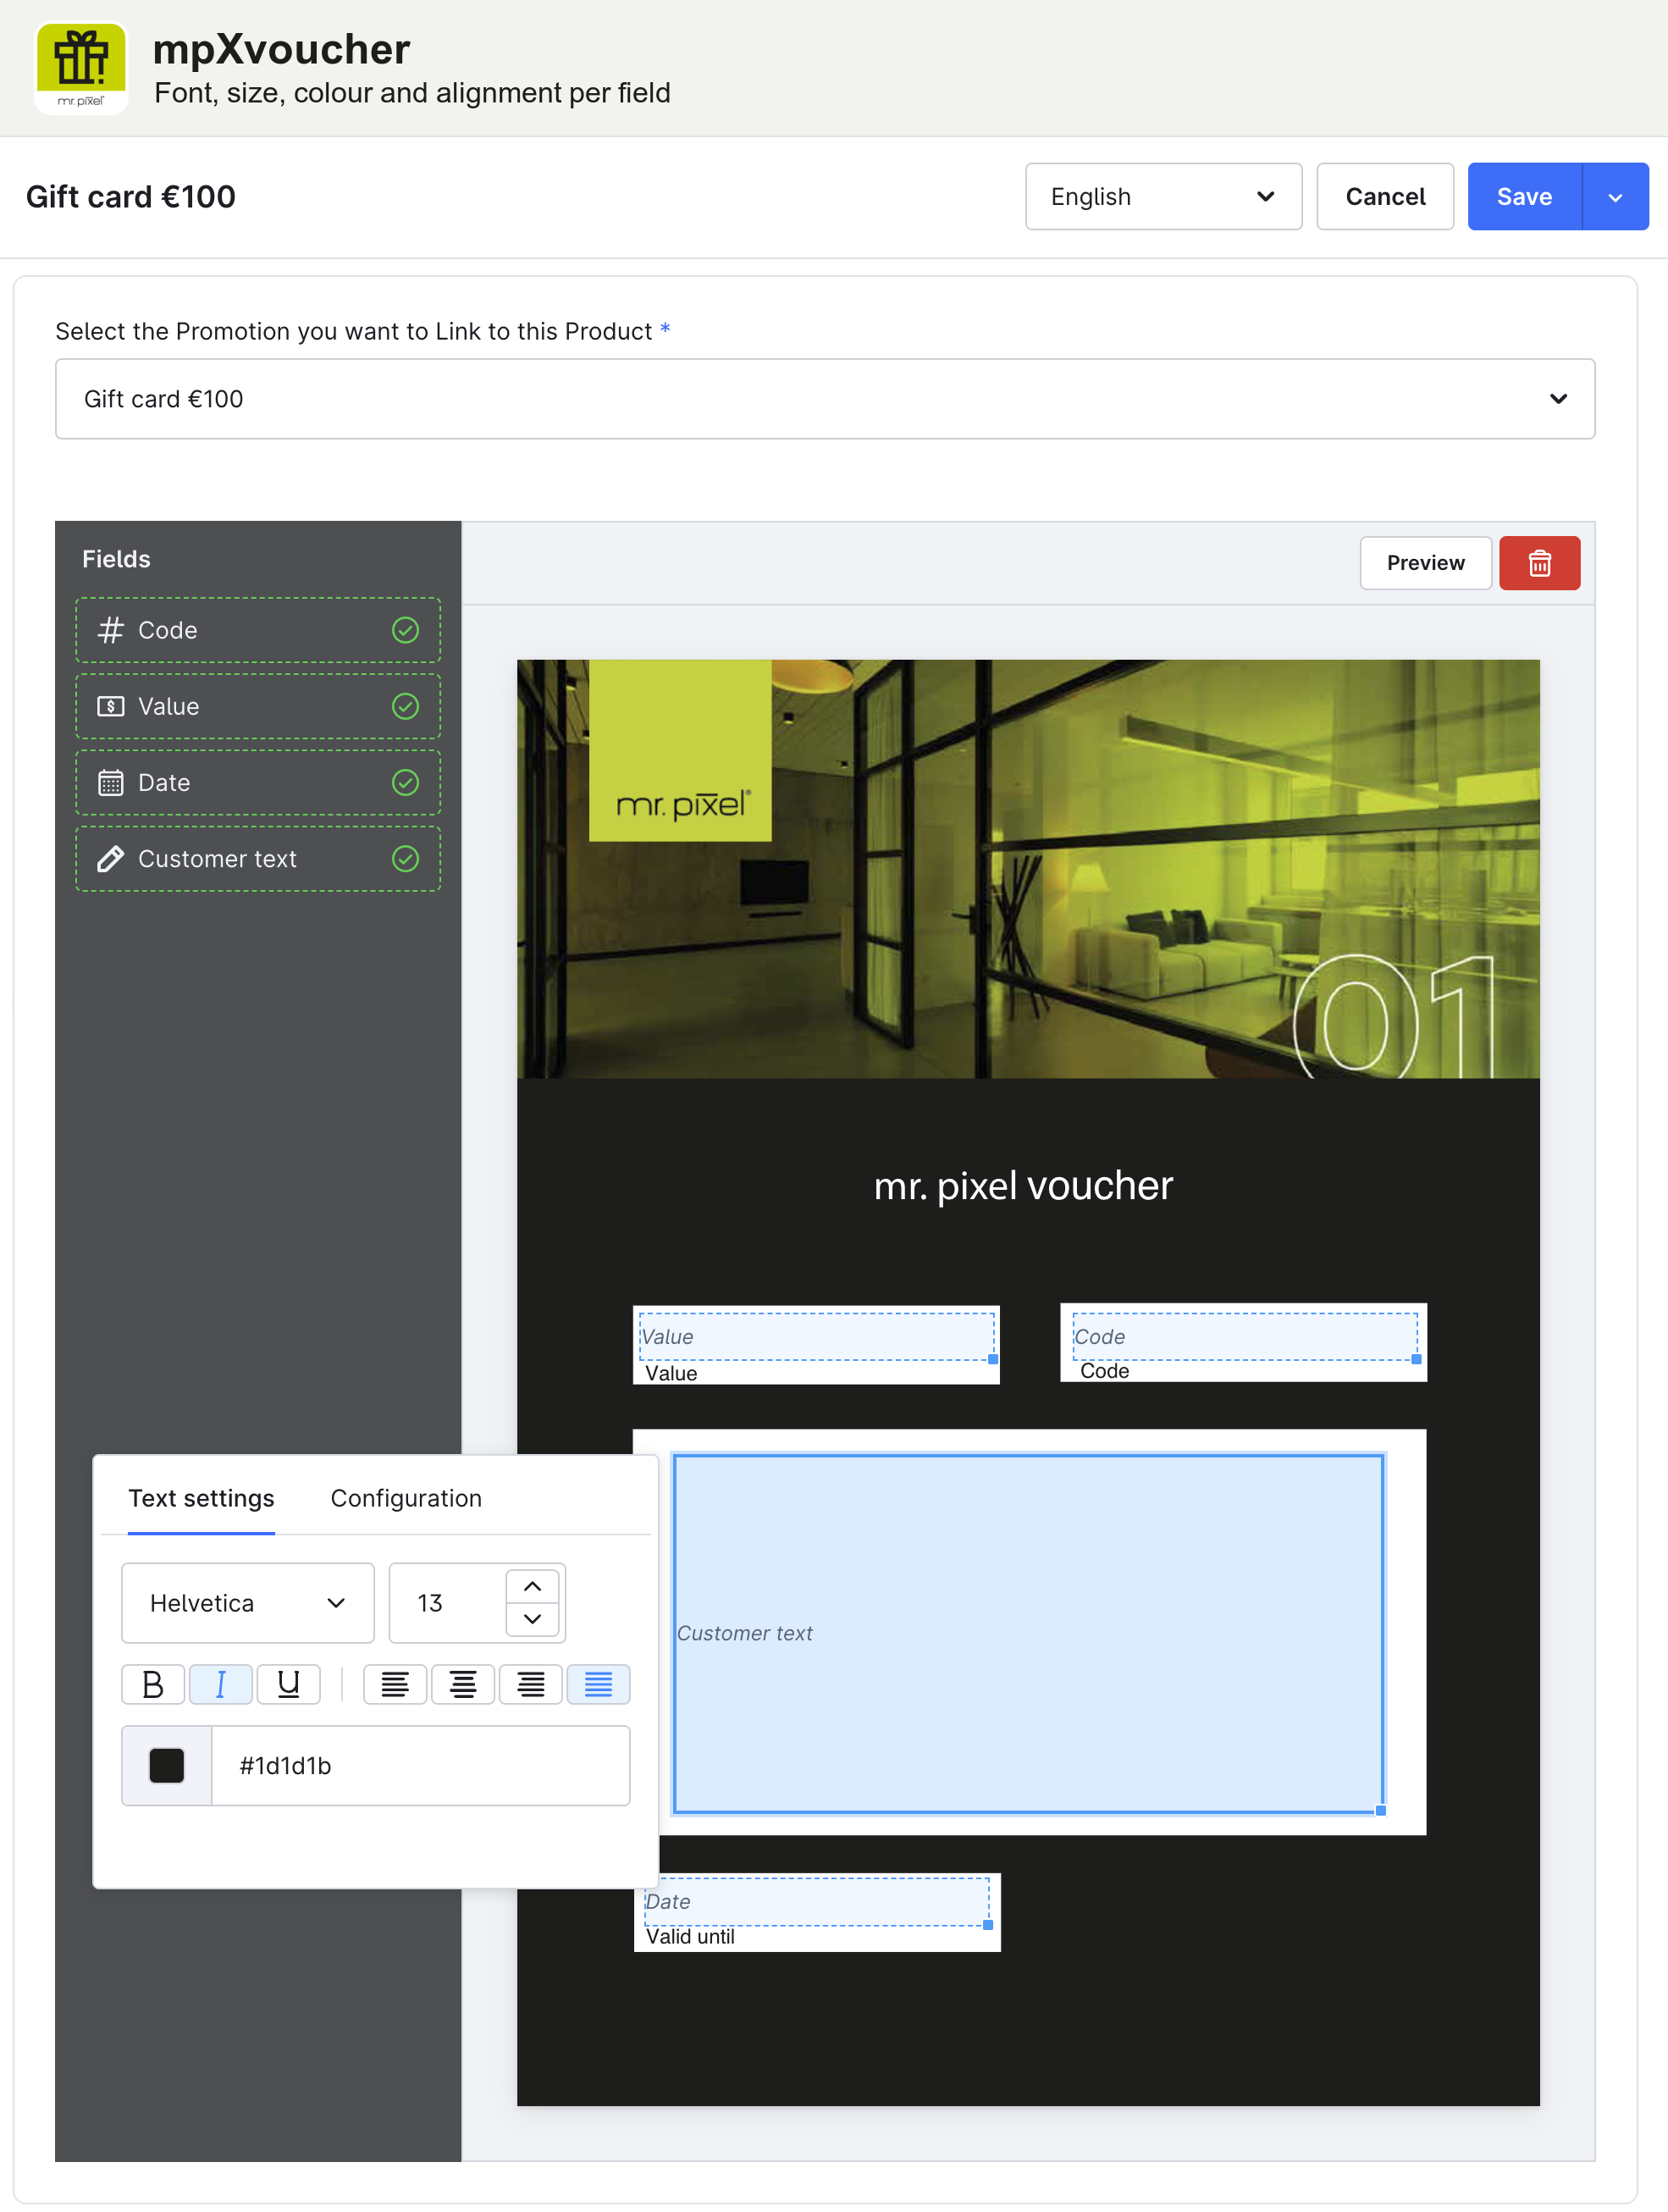This screenshot has width=1668, height=2212.
Task: Click the mr. pixel voucher image thumbnail
Action: click(x=1028, y=868)
